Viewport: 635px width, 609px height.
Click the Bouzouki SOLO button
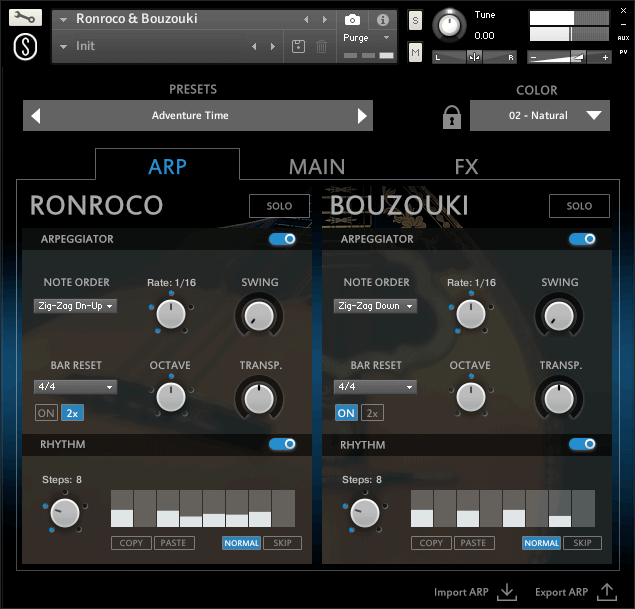579,206
